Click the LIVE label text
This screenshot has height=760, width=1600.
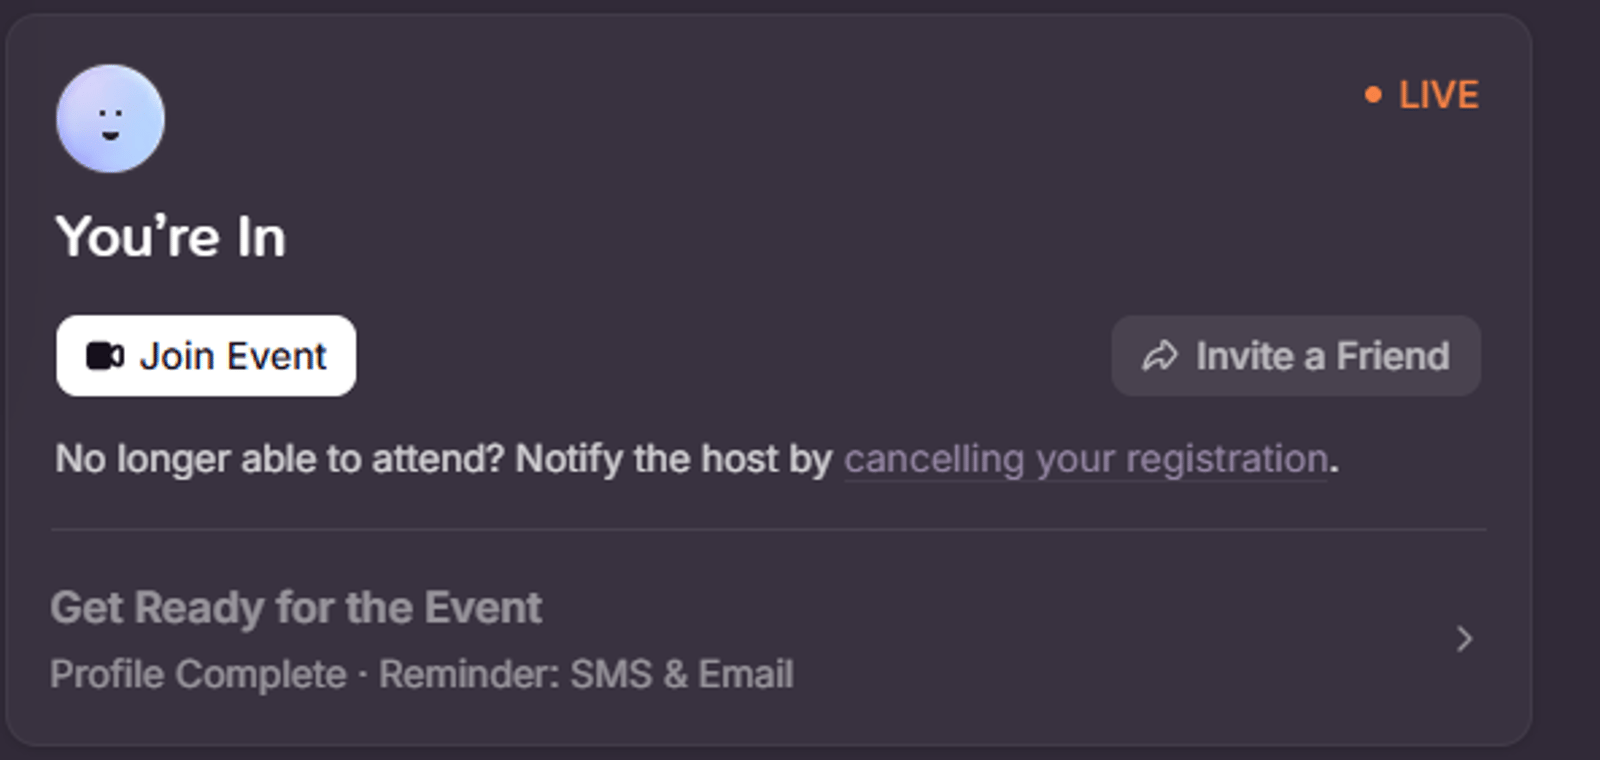1438,95
